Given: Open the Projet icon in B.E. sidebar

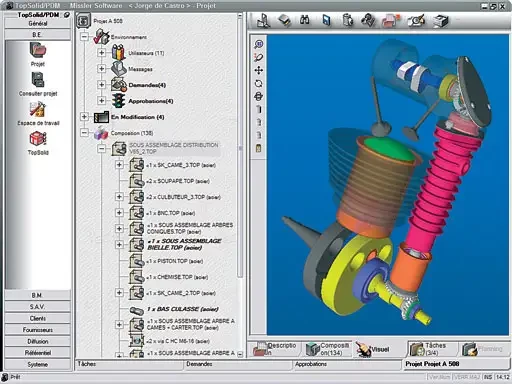Looking at the screenshot, I should 38,51.
